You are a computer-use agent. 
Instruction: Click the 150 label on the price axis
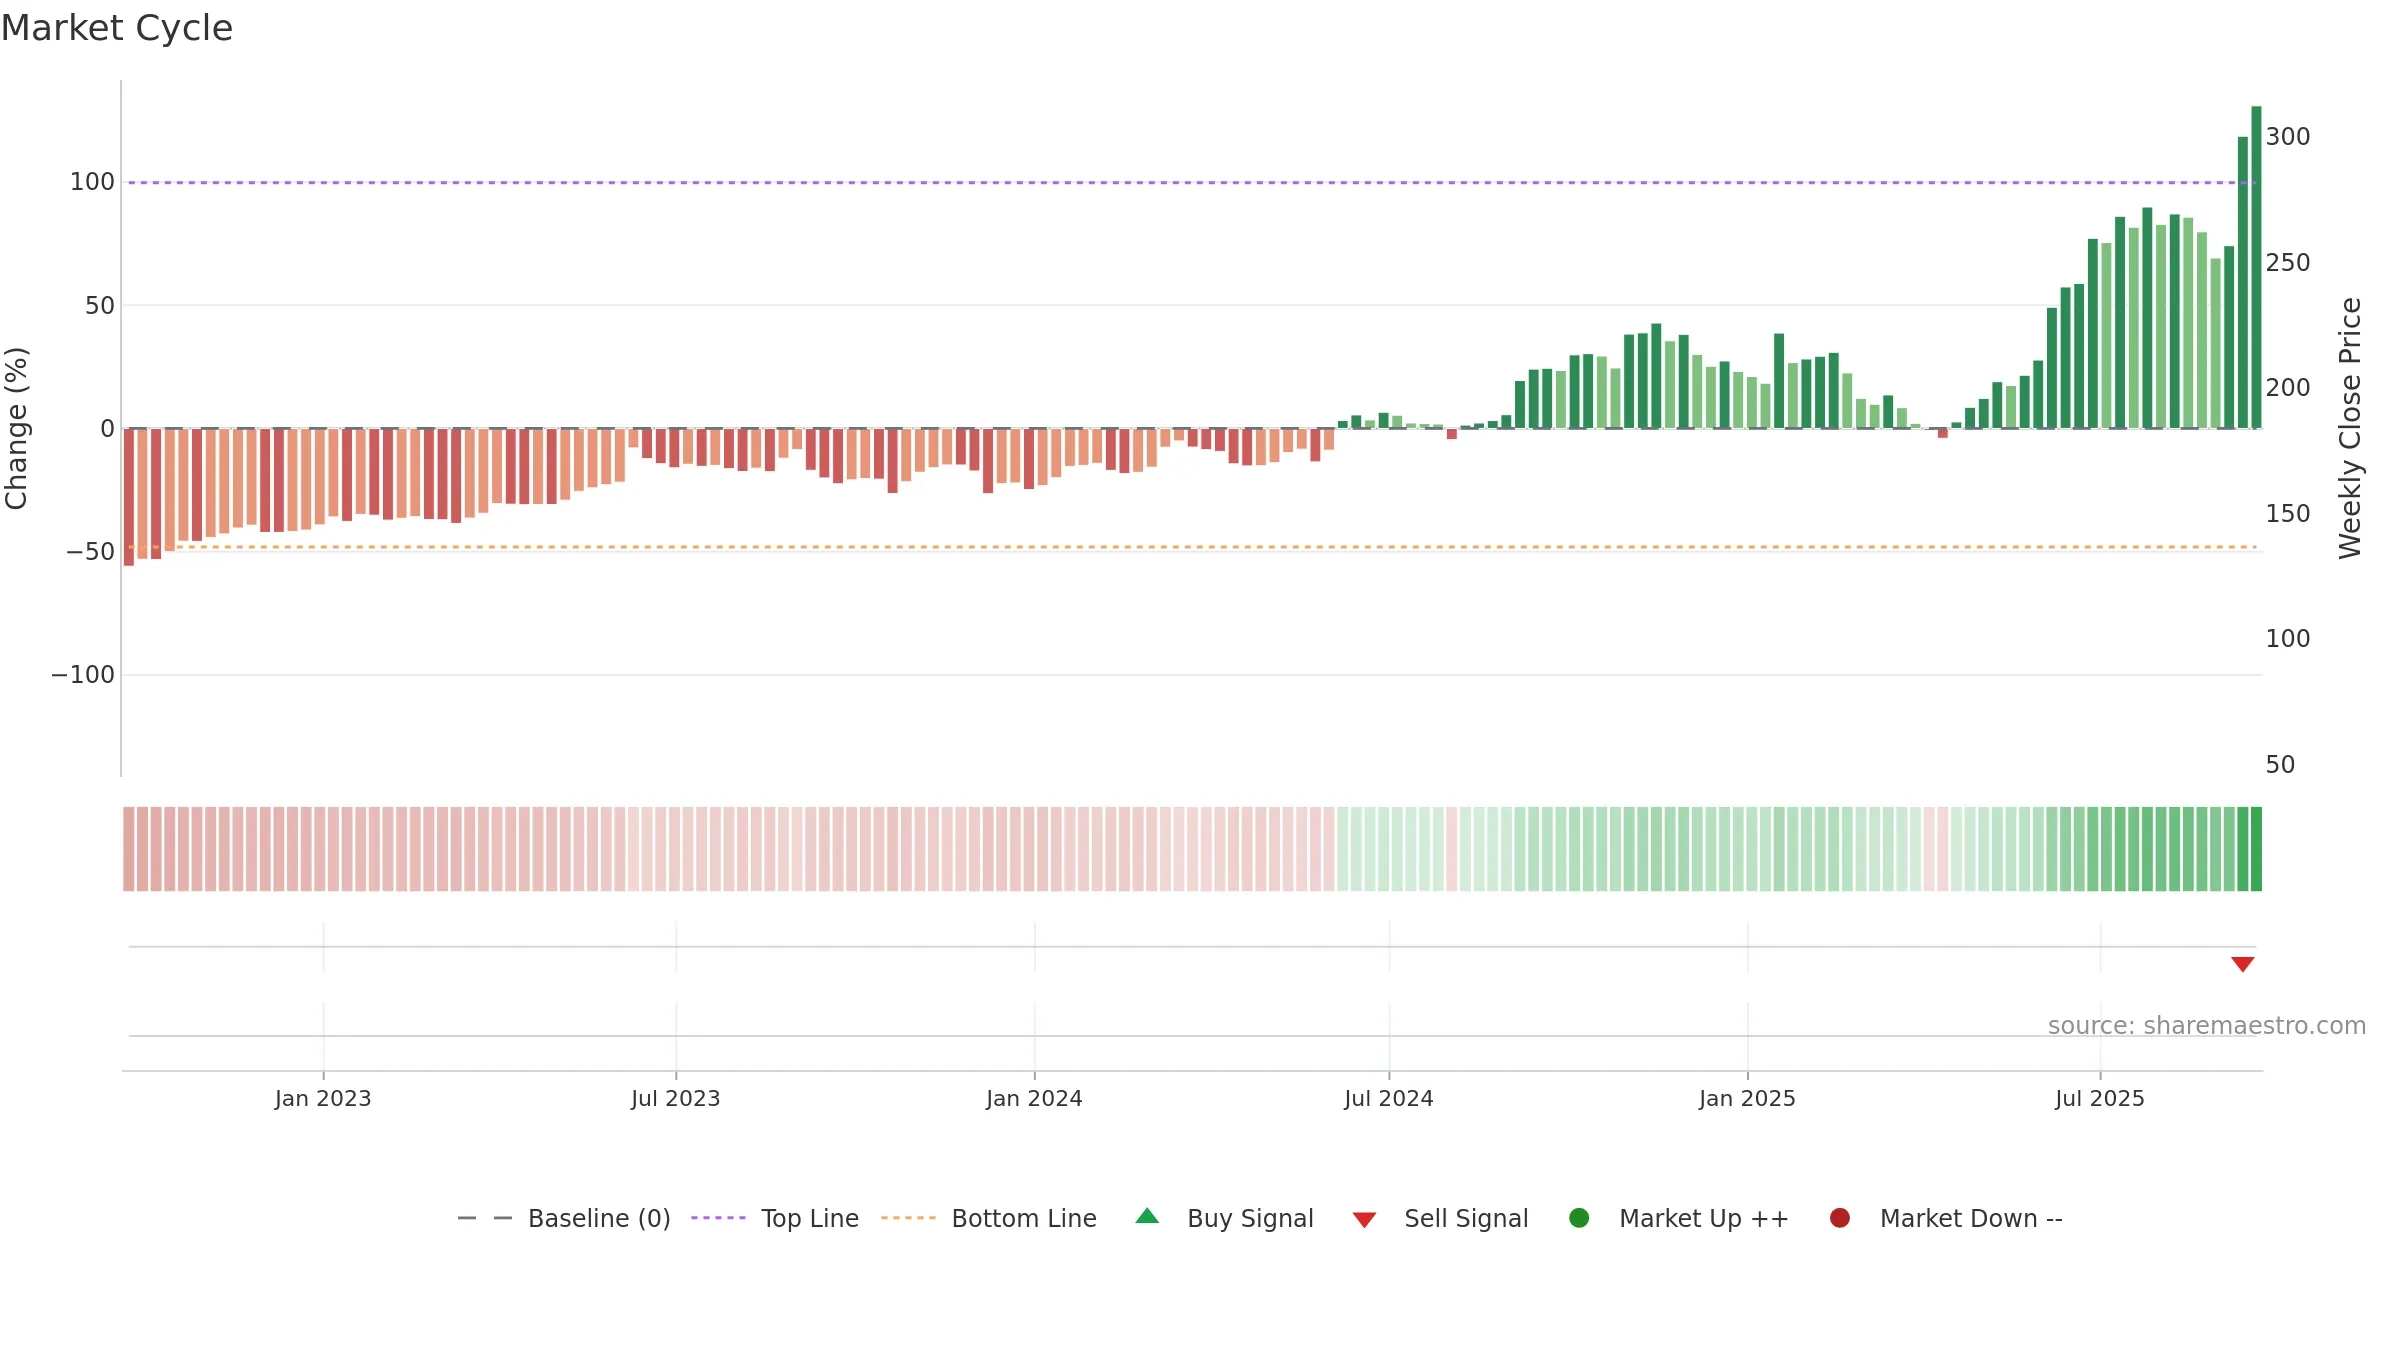click(2288, 514)
